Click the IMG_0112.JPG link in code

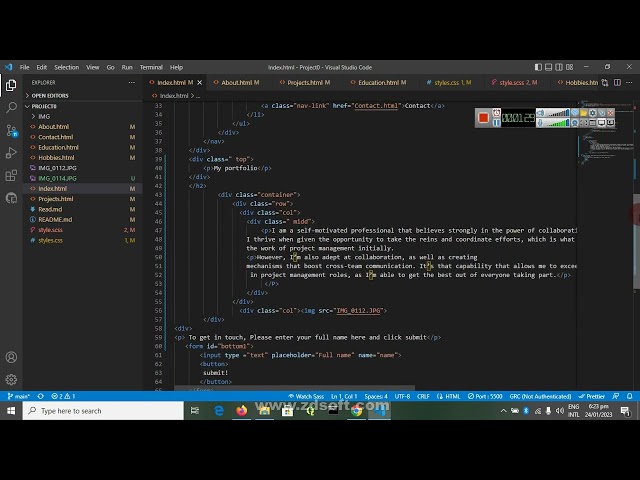359,311
